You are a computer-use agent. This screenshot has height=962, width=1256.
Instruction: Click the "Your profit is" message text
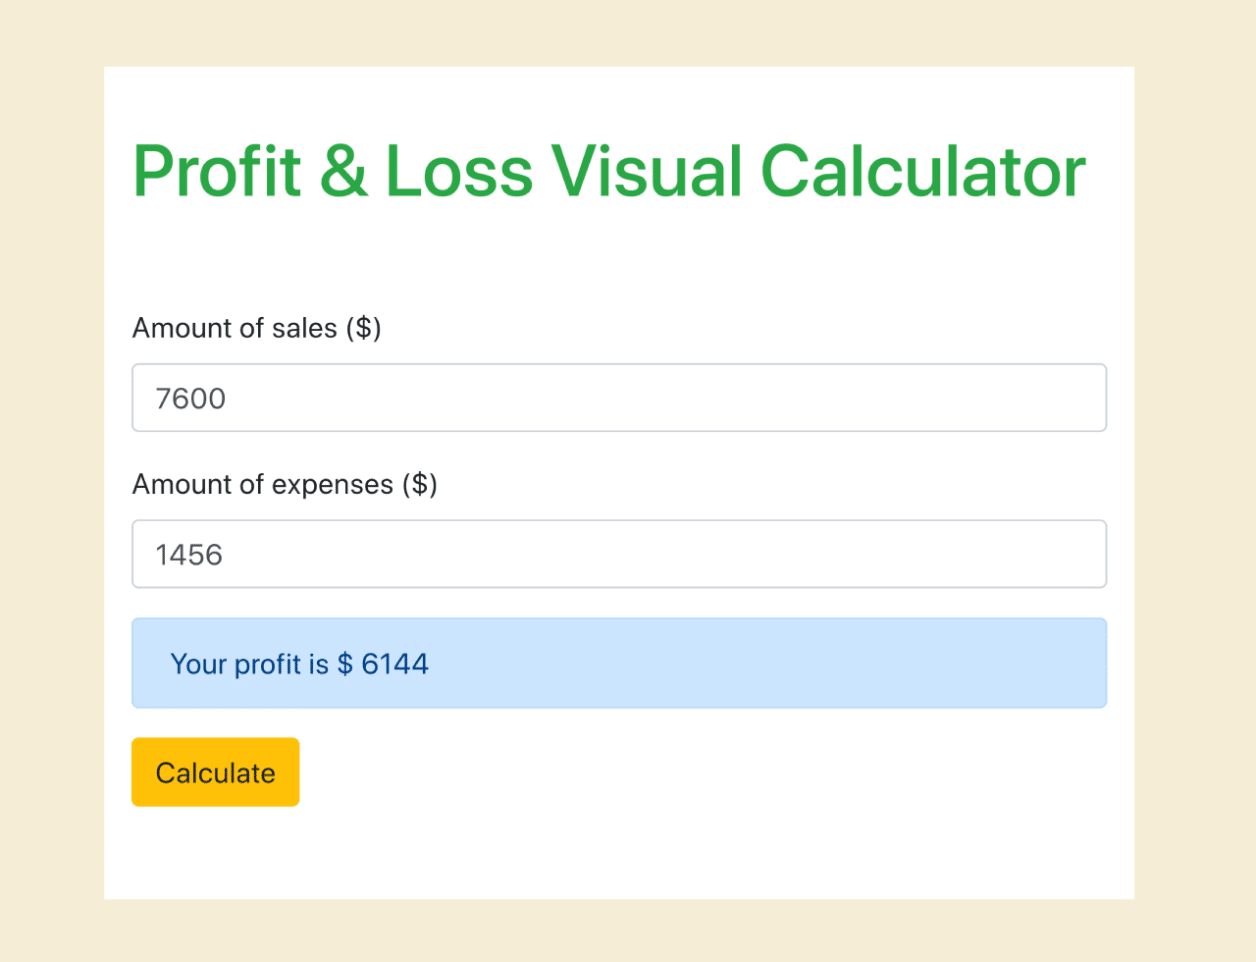point(249,664)
